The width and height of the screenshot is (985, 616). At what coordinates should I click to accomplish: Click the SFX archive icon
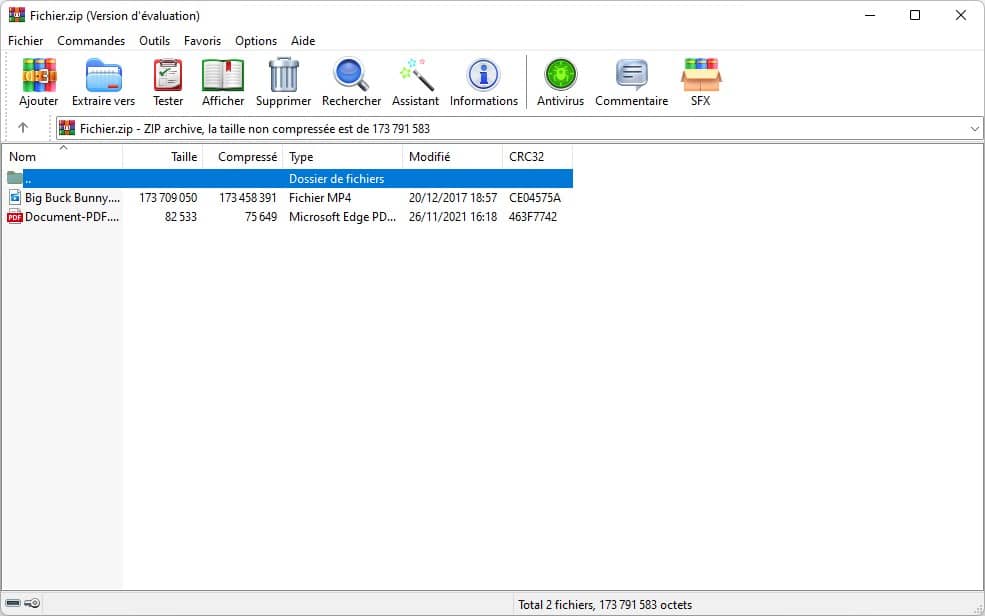700,75
